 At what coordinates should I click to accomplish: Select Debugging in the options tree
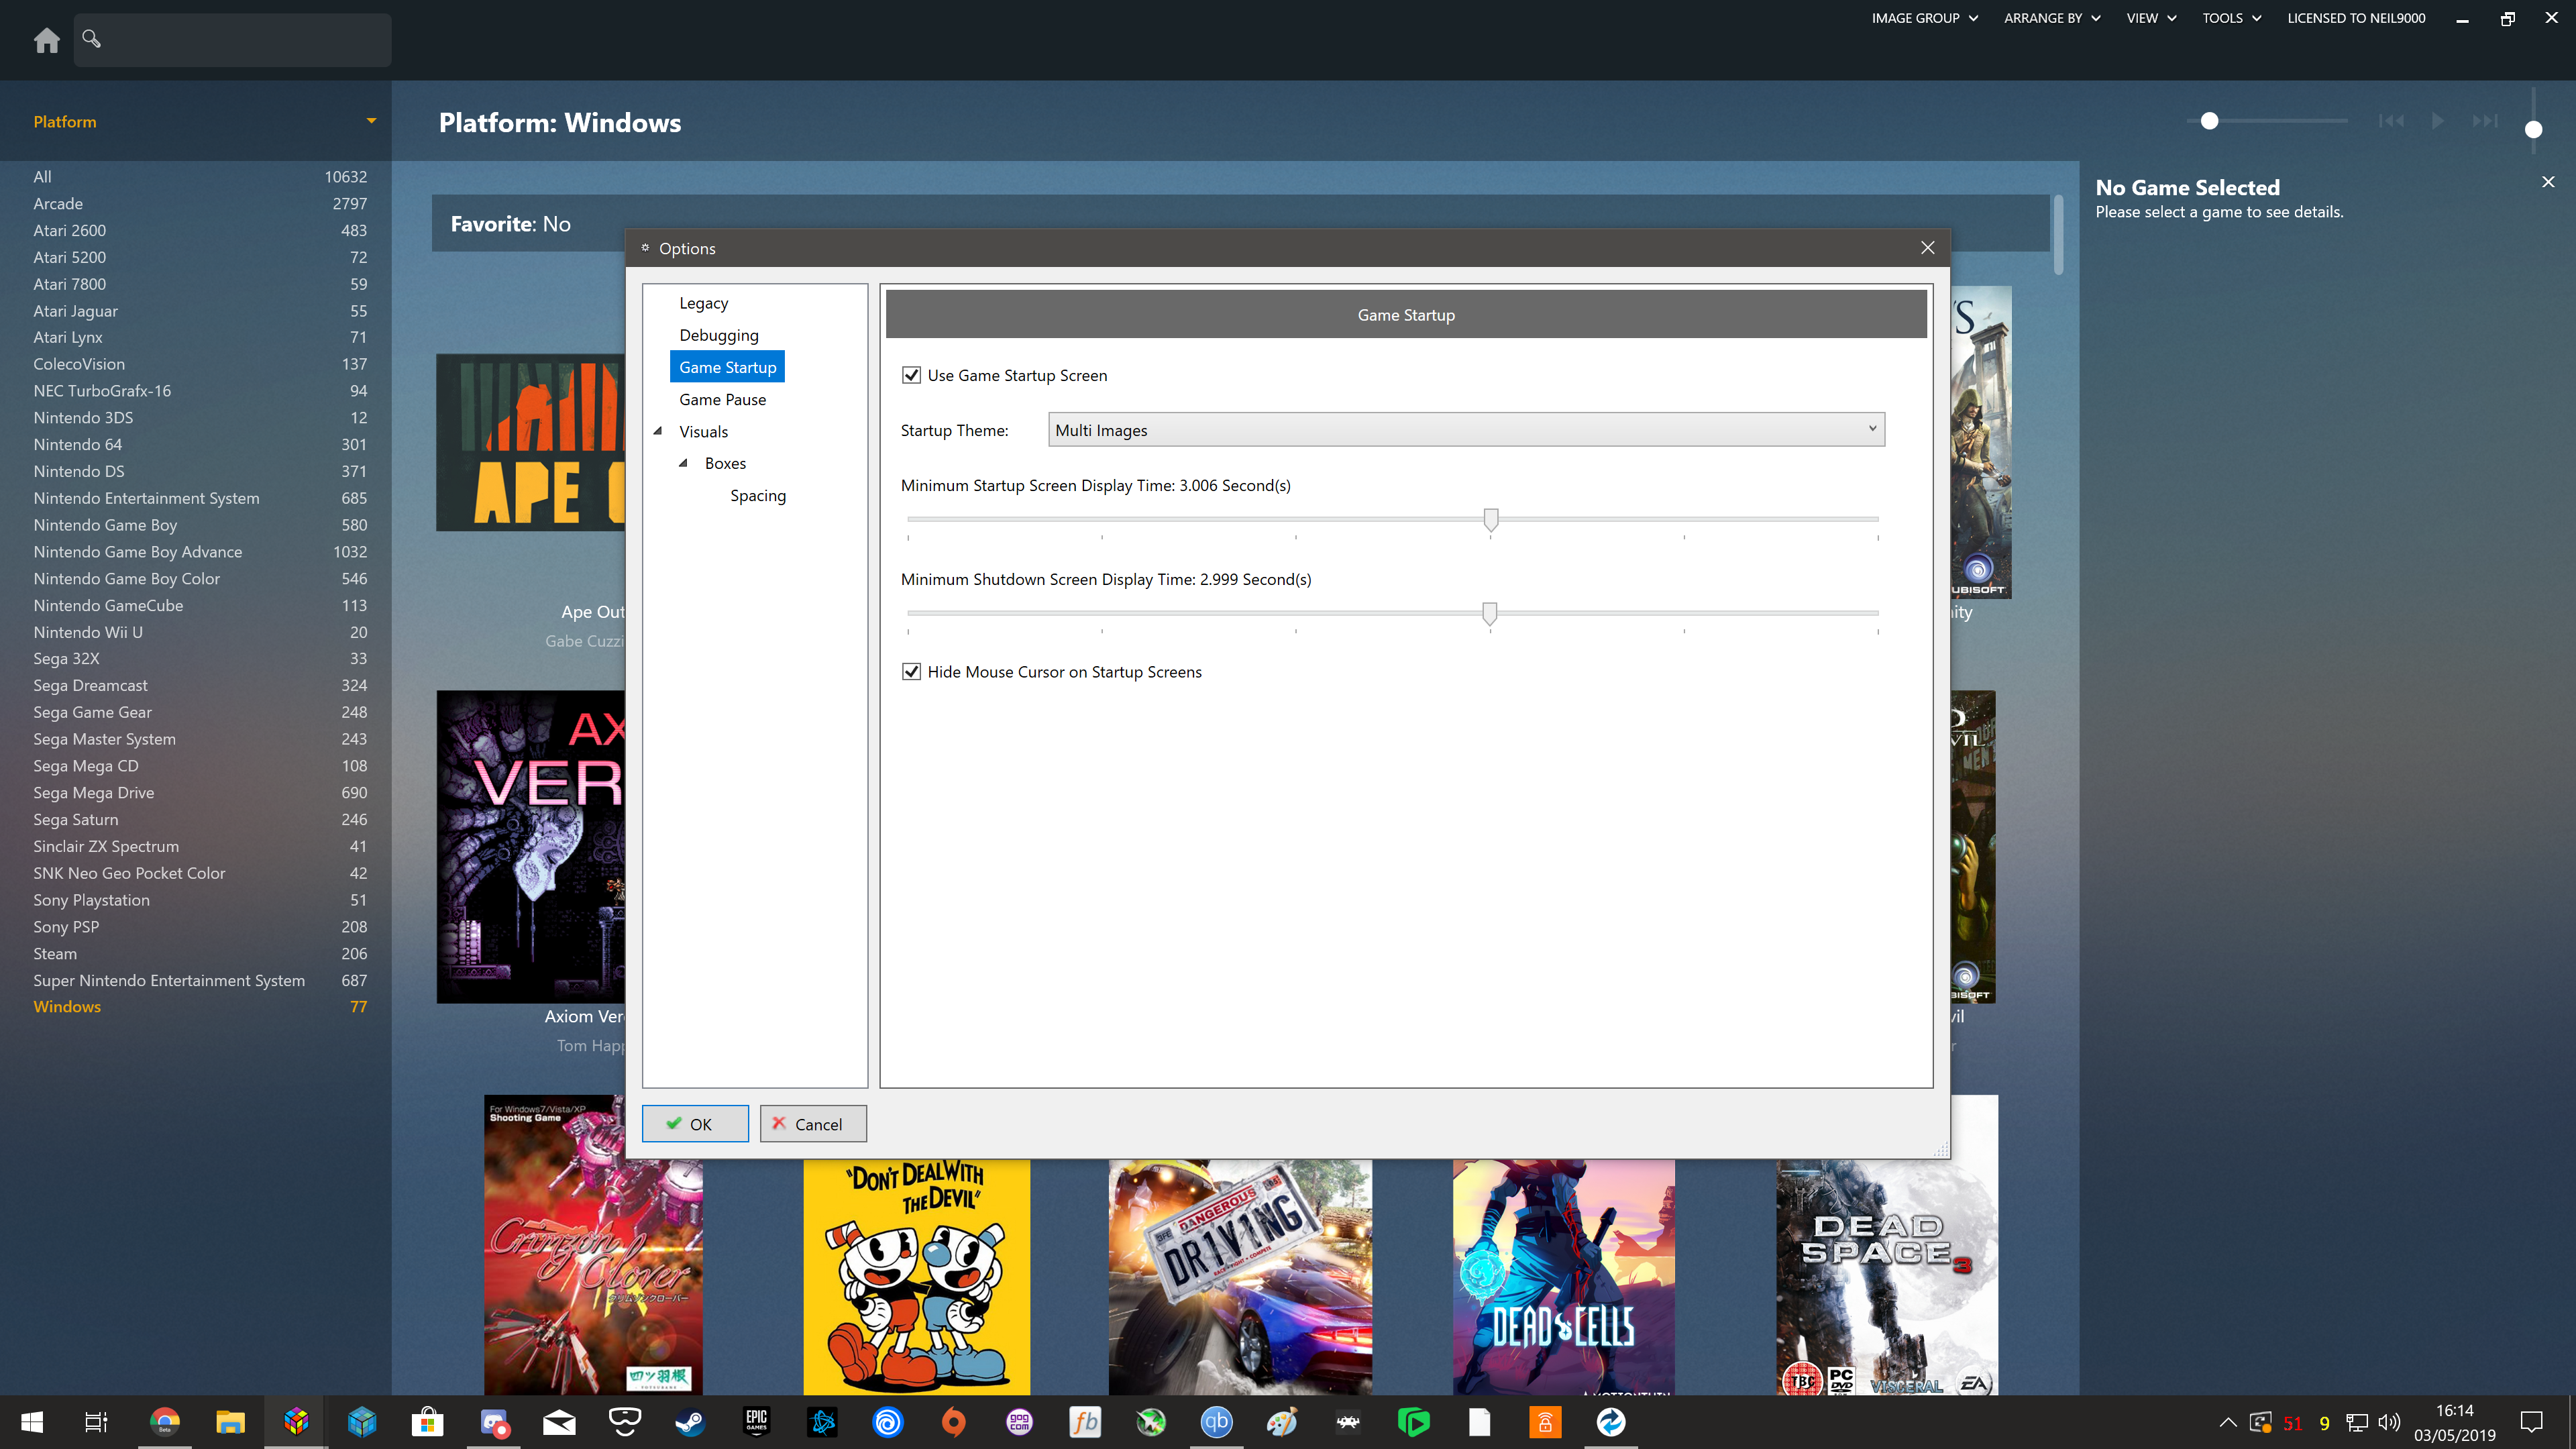[x=719, y=335]
